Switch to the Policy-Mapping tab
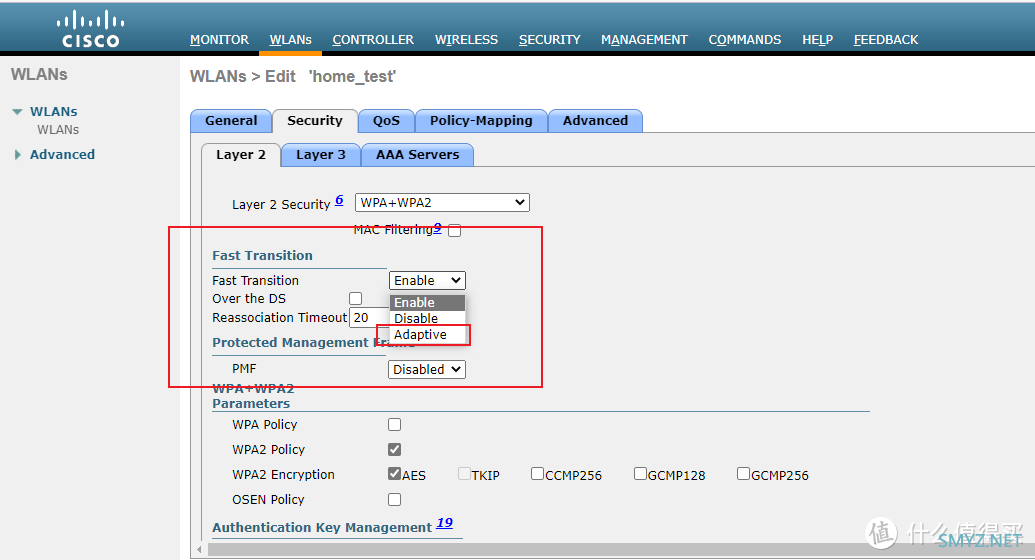Image resolution: width=1035 pixels, height=560 pixels. (x=481, y=121)
